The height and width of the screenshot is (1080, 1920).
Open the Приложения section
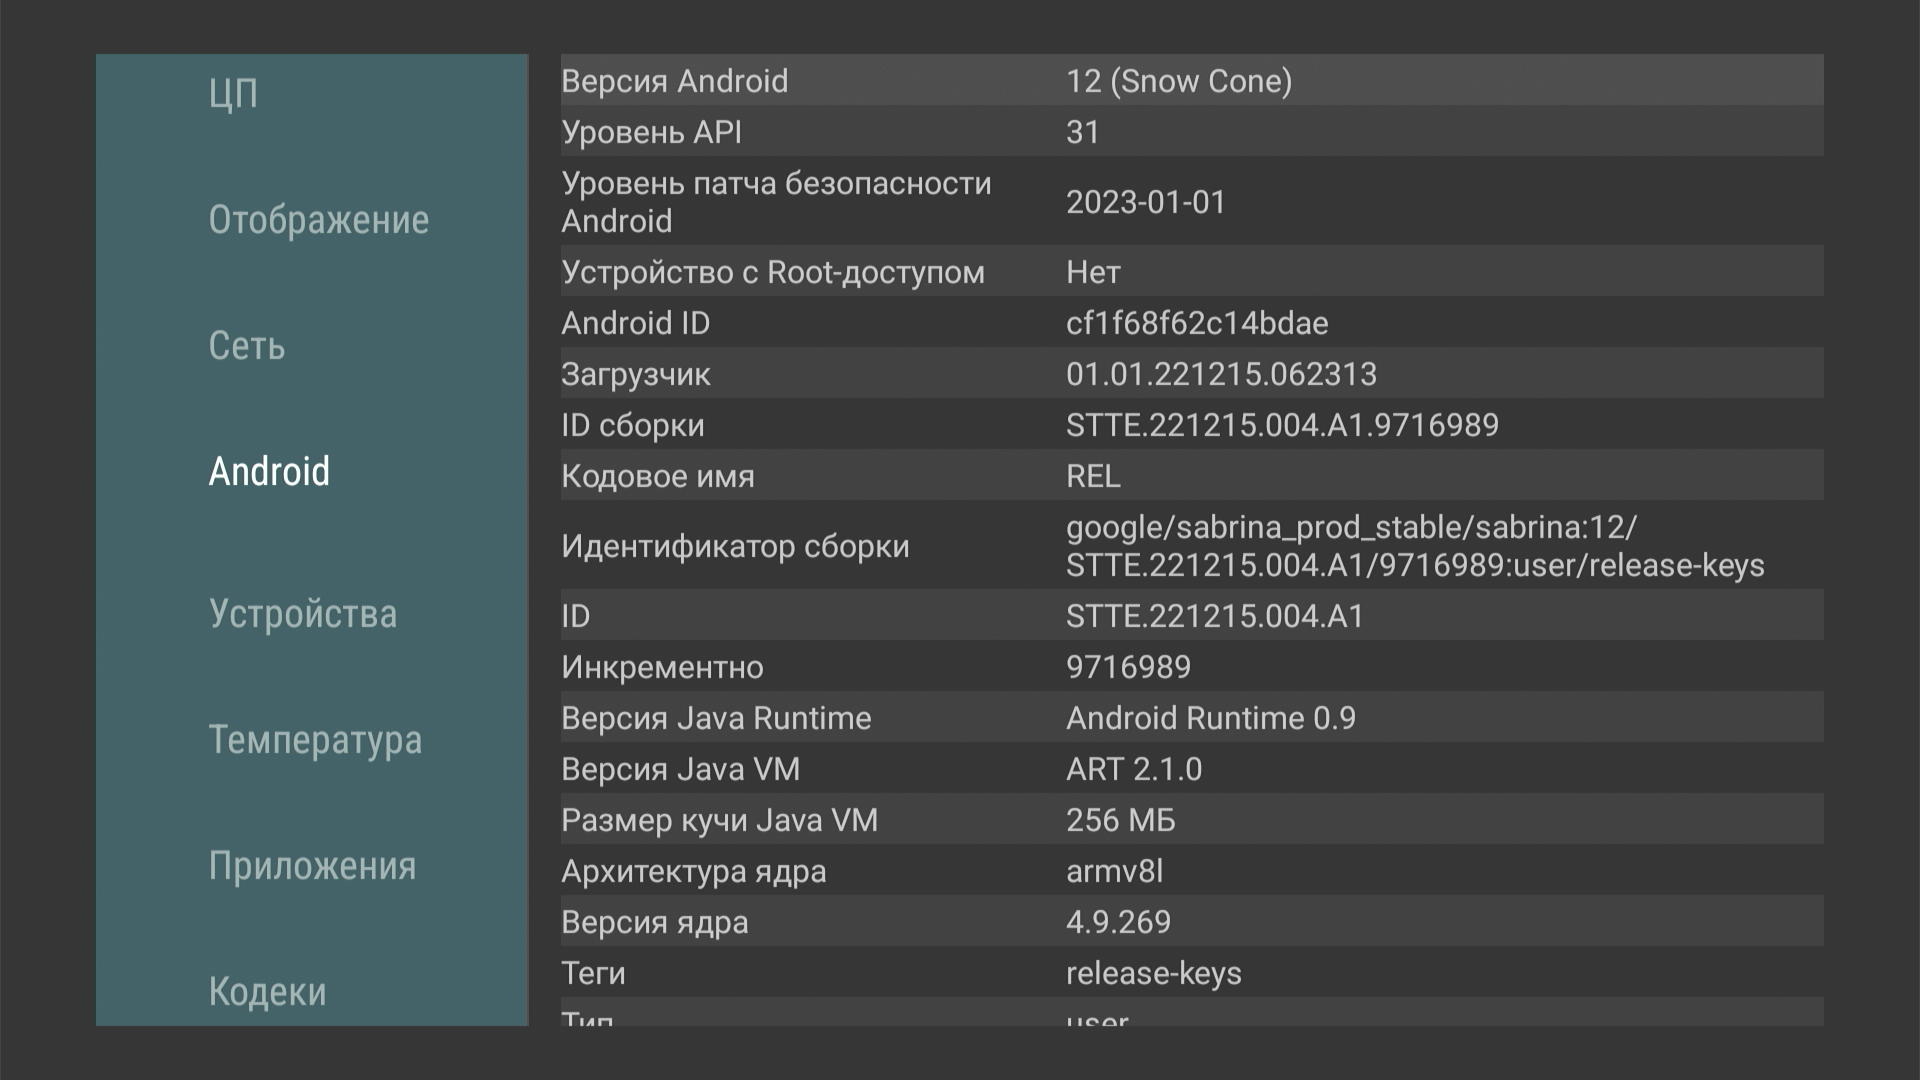point(312,866)
